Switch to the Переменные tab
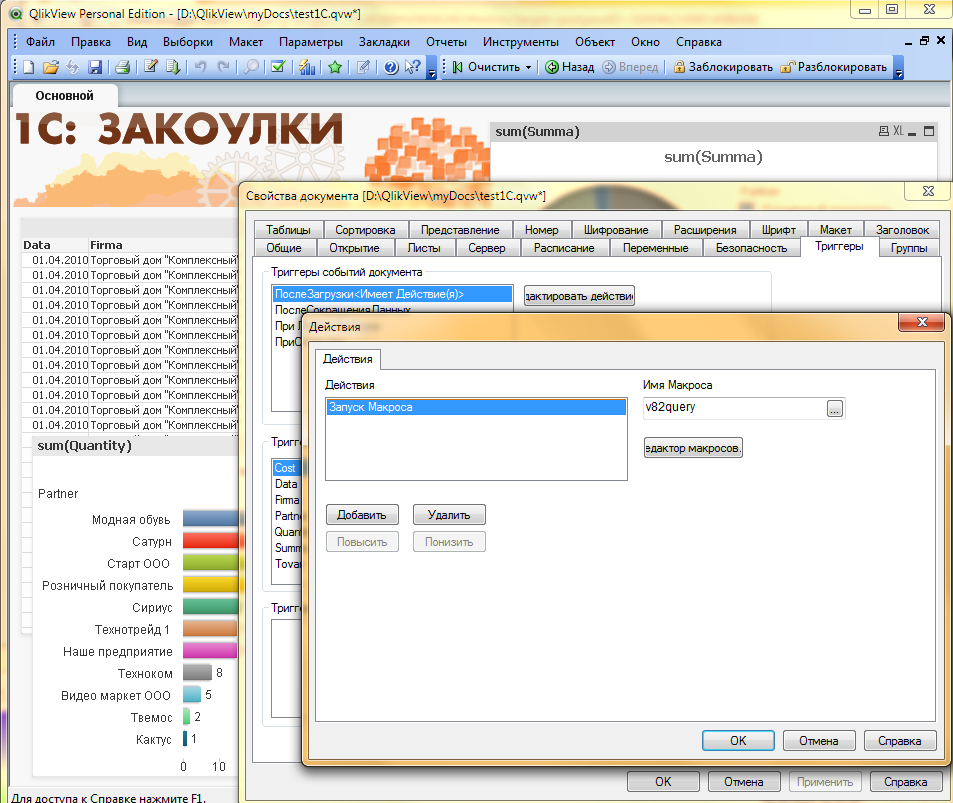 655,248
